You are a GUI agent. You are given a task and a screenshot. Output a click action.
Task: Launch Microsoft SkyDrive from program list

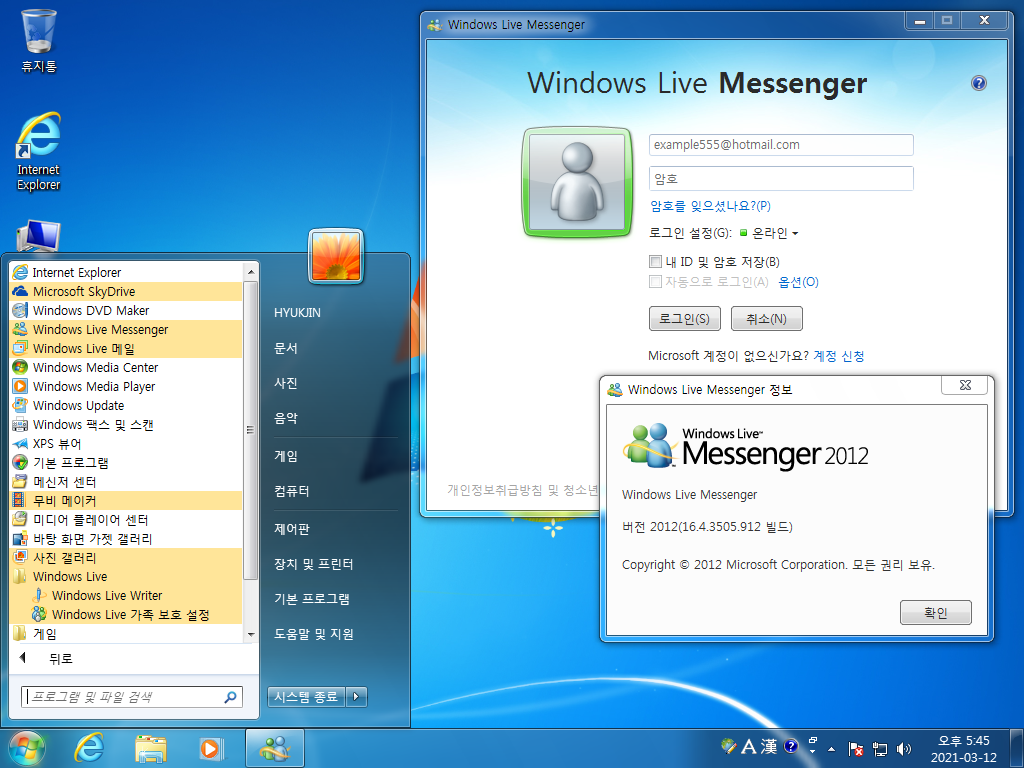(127, 291)
